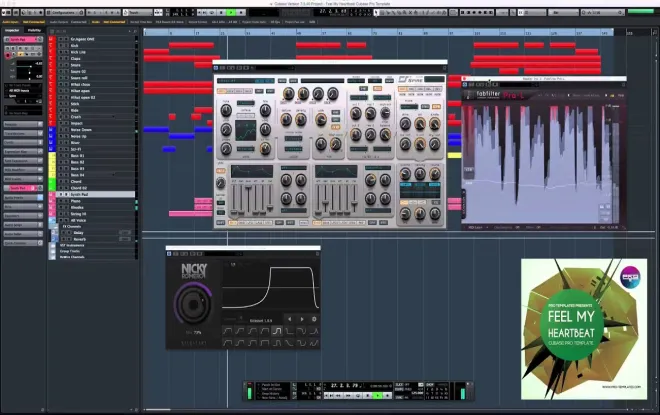660x415 pixels.
Task: Select the Noise Down track
Action: tap(81, 130)
